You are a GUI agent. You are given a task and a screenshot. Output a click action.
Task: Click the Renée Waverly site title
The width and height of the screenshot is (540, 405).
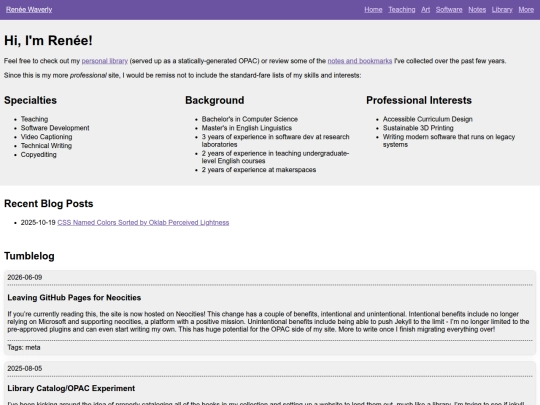pyautogui.click(x=29, y=10)
